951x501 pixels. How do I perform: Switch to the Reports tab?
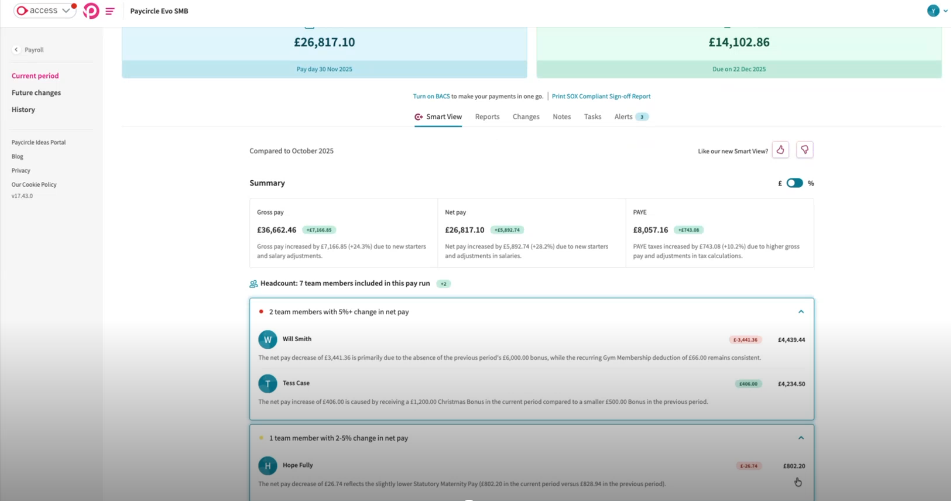click(x=487, y=117)
